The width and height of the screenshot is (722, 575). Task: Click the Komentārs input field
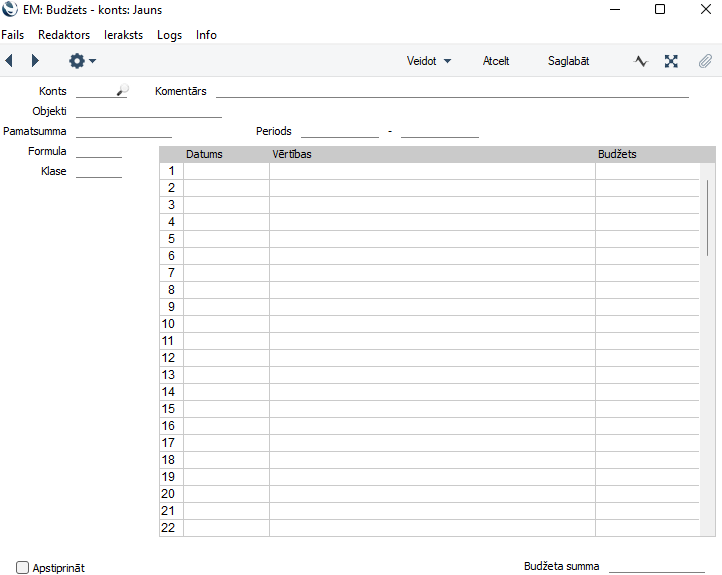pos(452,91)
